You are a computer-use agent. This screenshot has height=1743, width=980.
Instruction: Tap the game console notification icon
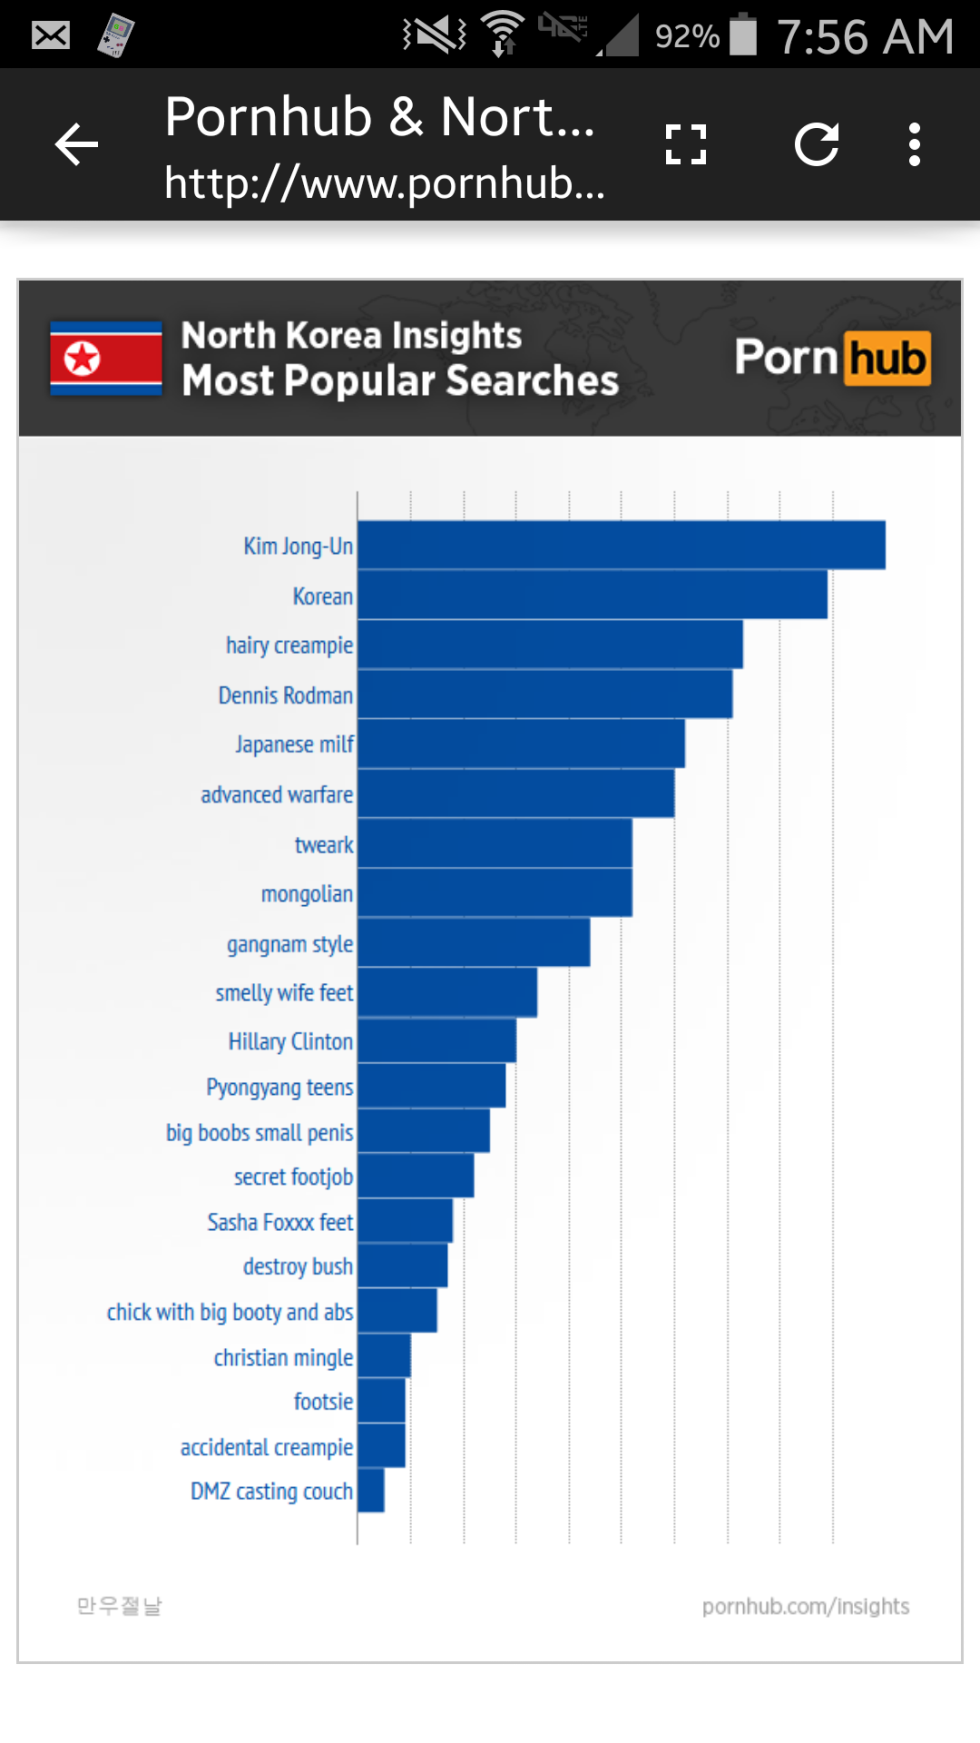coord(116,36)
